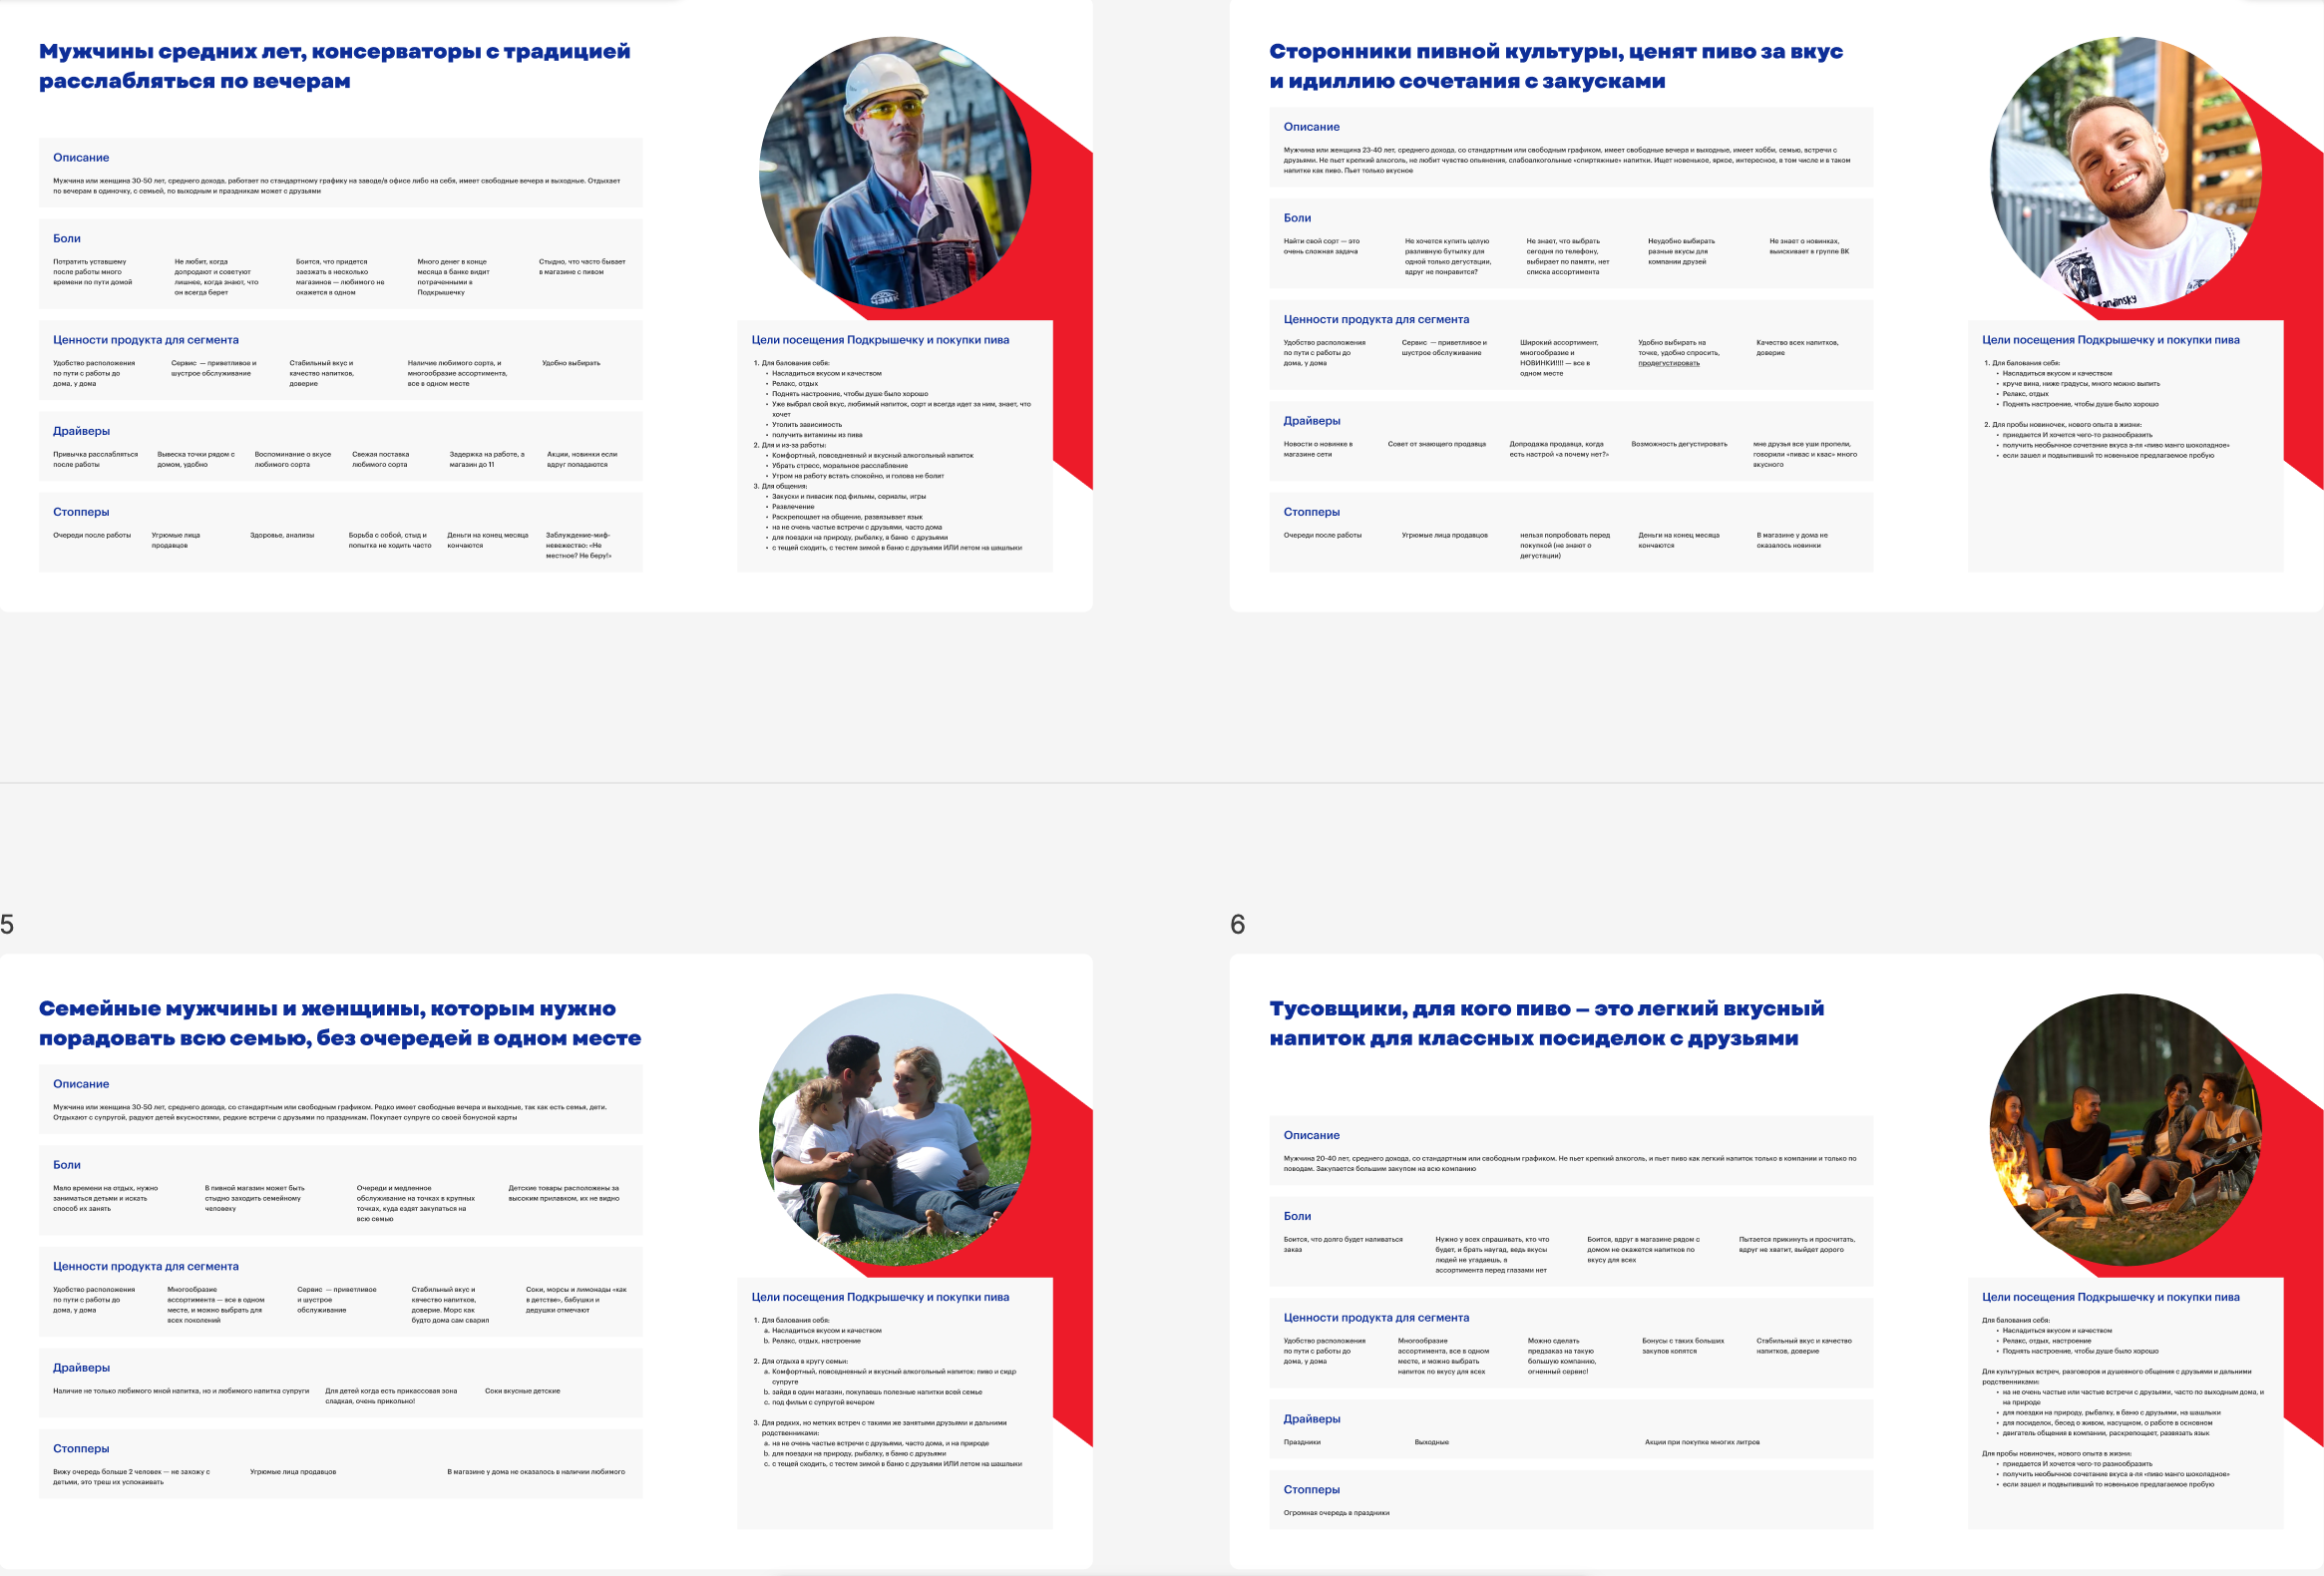Click 'Стопперы' heading on the conservatives slide
Viewport: 2324px width, 1576px height.
[81, 512]
